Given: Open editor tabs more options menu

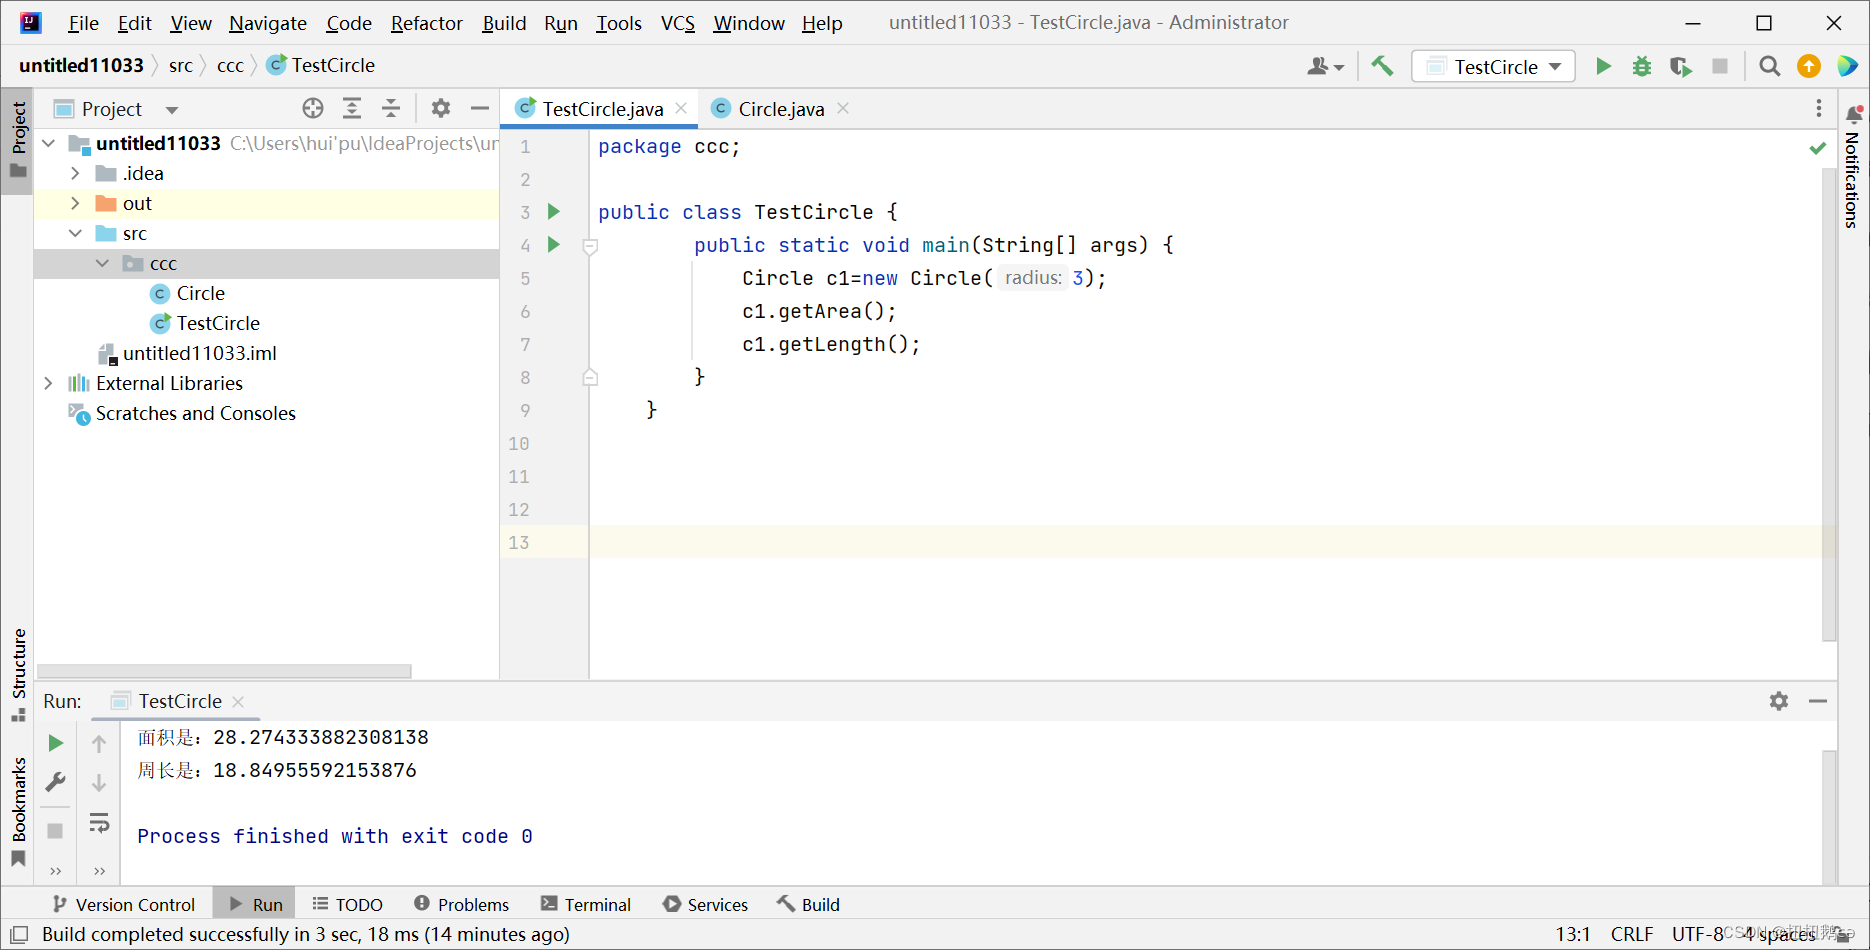Looking at the screenshot, I should [1819, 108].
